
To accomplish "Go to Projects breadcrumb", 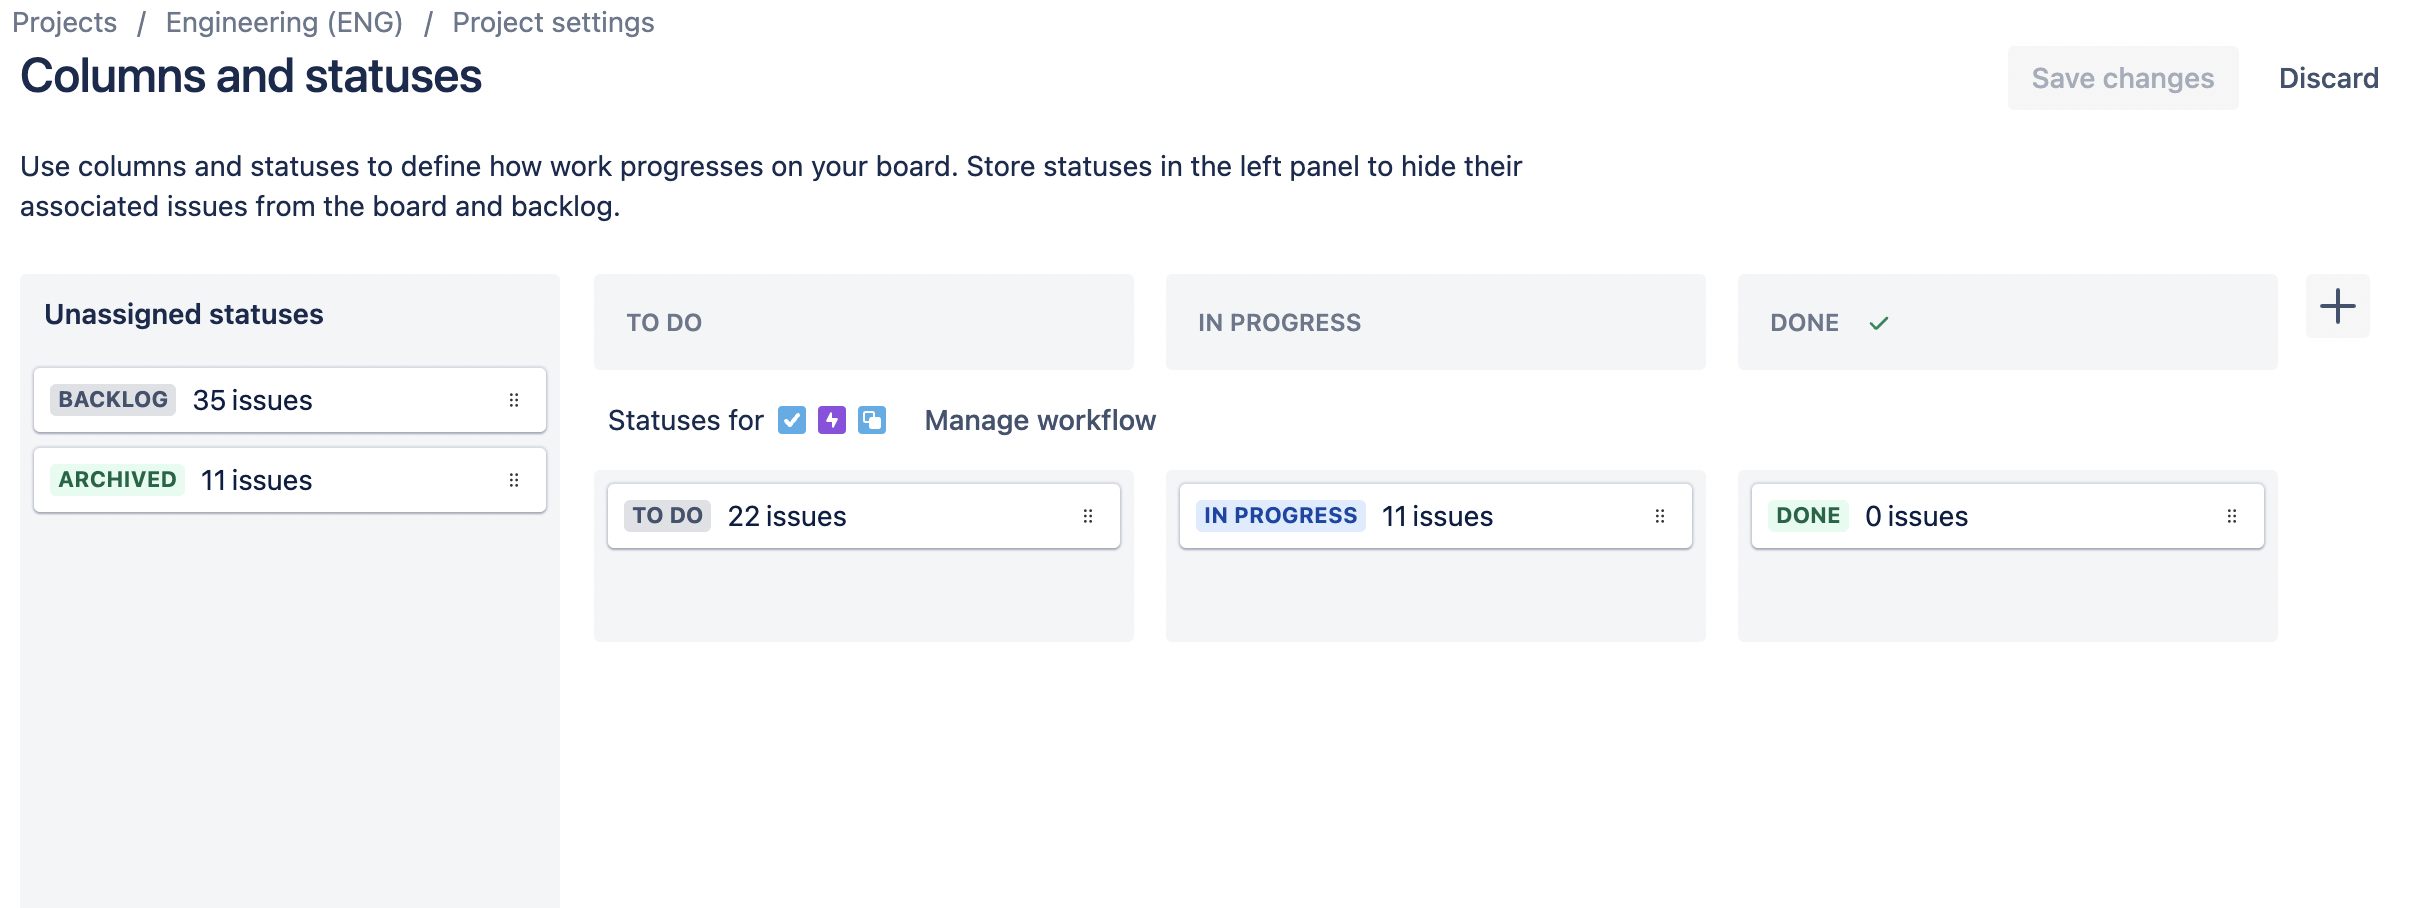I will pyautogui.click(x=64, y=22).
